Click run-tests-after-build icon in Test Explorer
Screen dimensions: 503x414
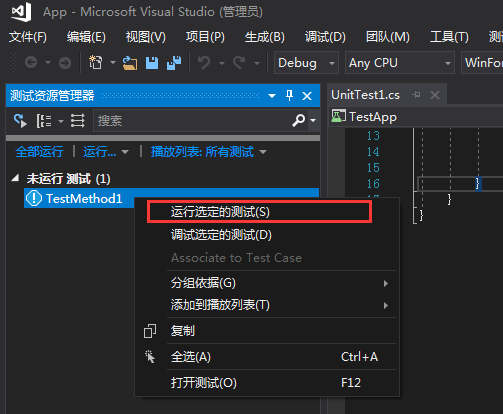pos(20,121)
